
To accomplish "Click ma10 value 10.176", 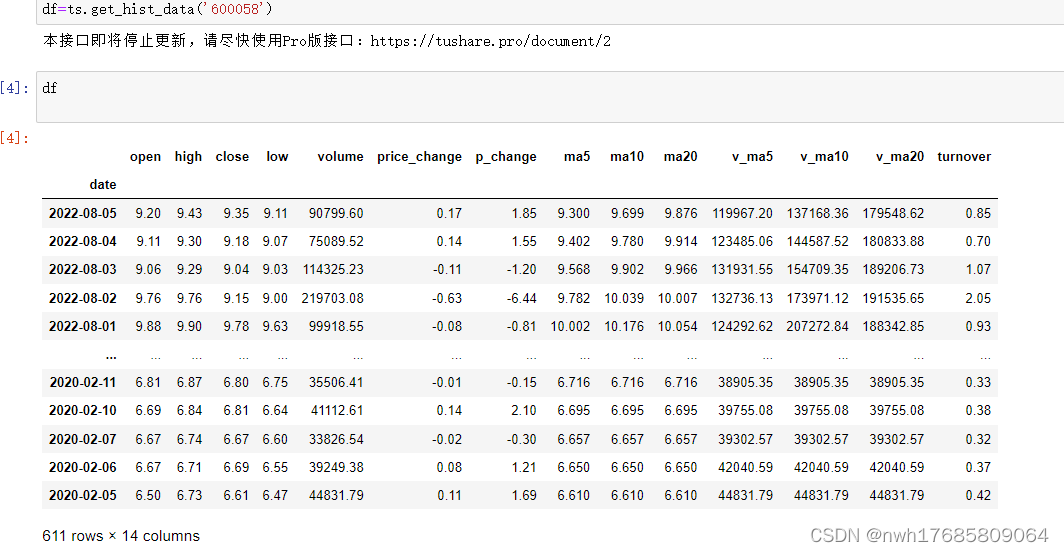I will (x=624, y=327).
